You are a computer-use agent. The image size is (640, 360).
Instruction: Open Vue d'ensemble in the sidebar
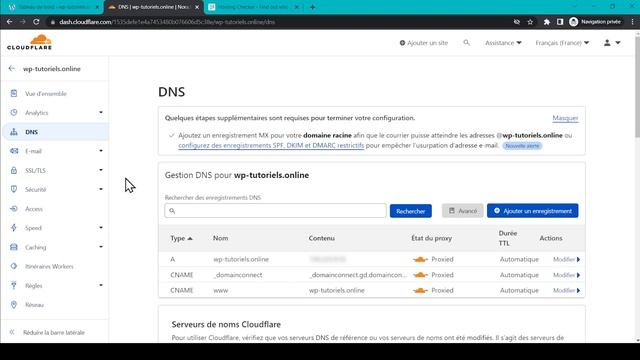45,93
